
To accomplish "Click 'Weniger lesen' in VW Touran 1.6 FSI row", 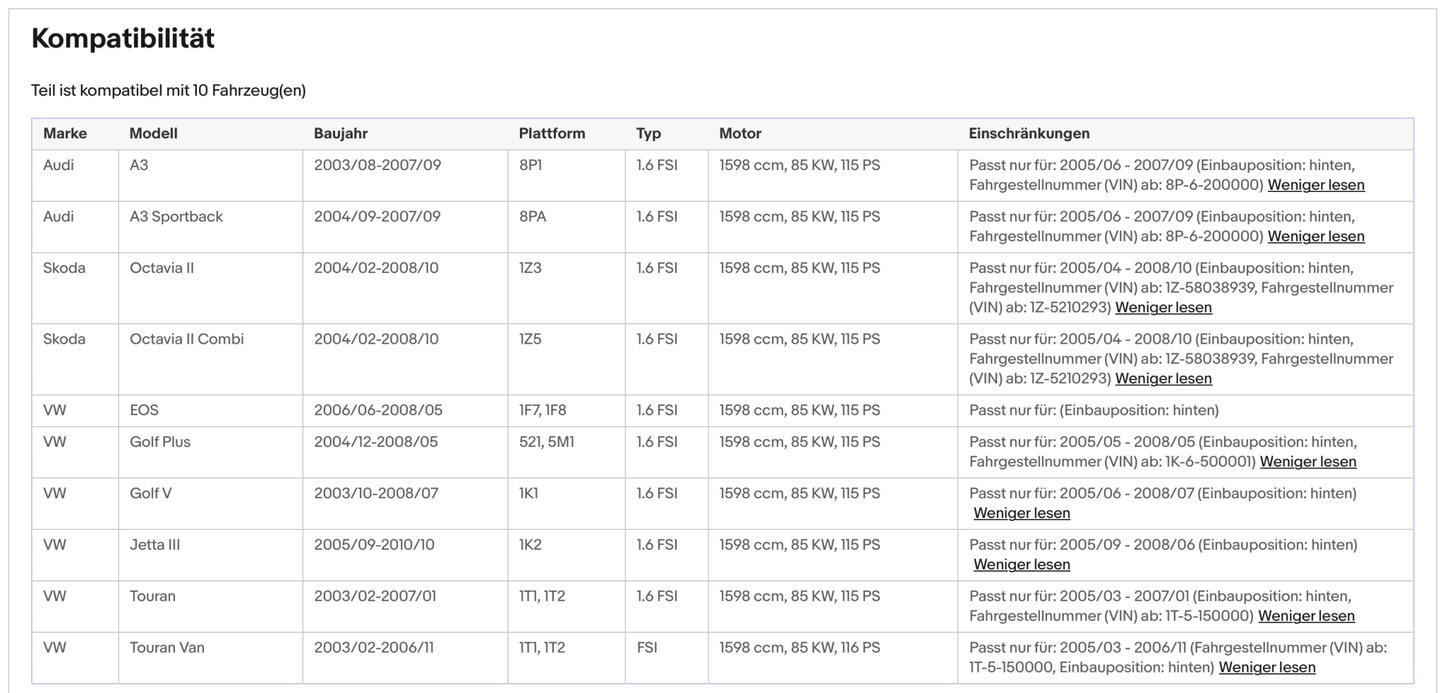I will pos(1306,616).
